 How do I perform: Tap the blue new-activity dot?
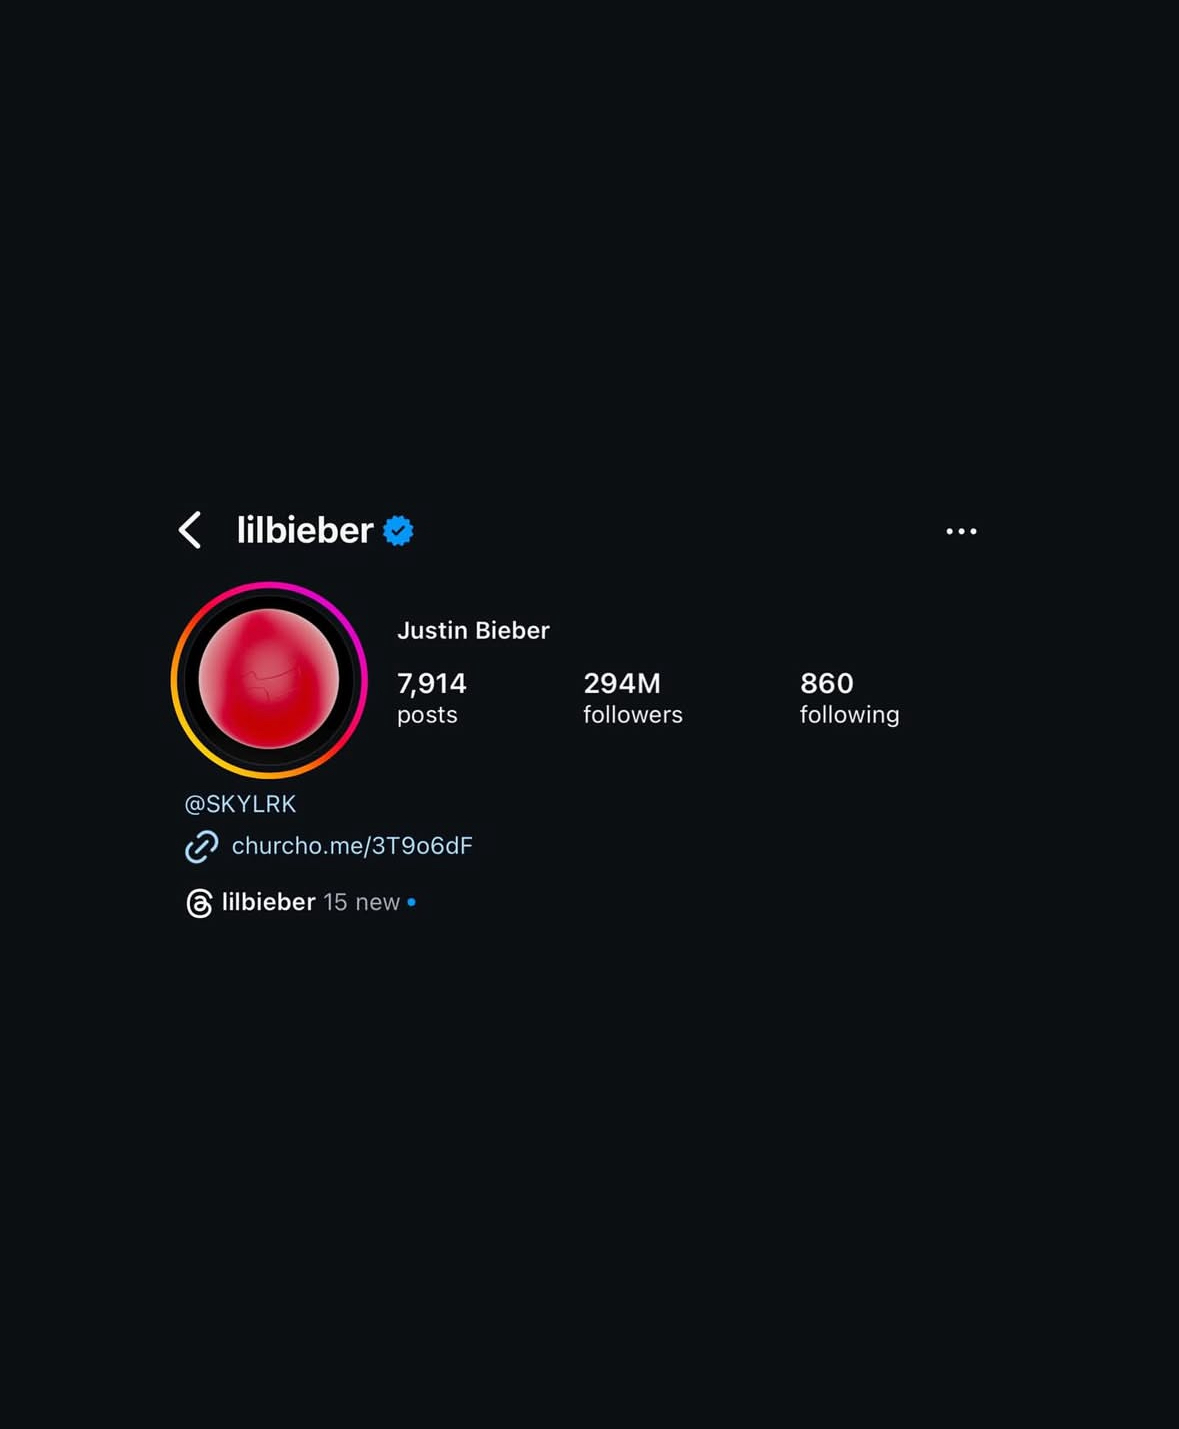click(411, 902)
